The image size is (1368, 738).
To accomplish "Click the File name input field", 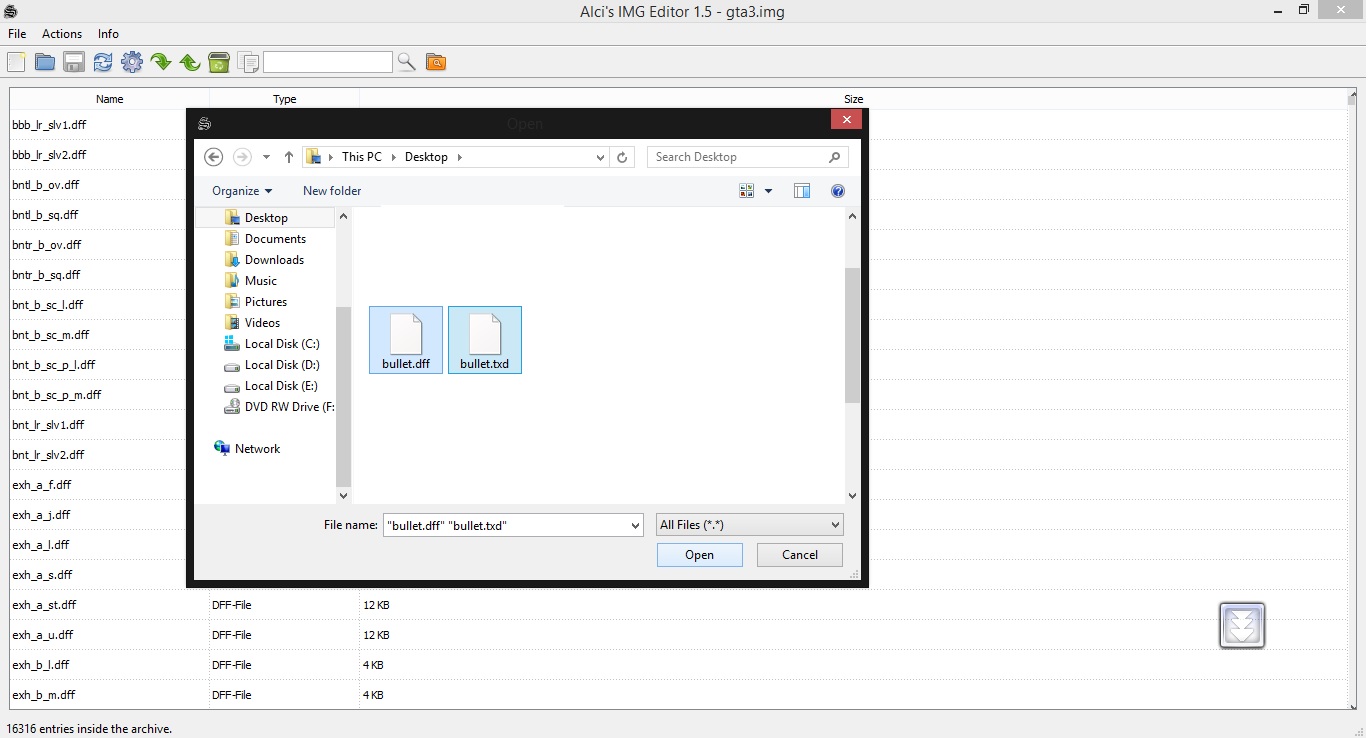I will coord(506,525).
